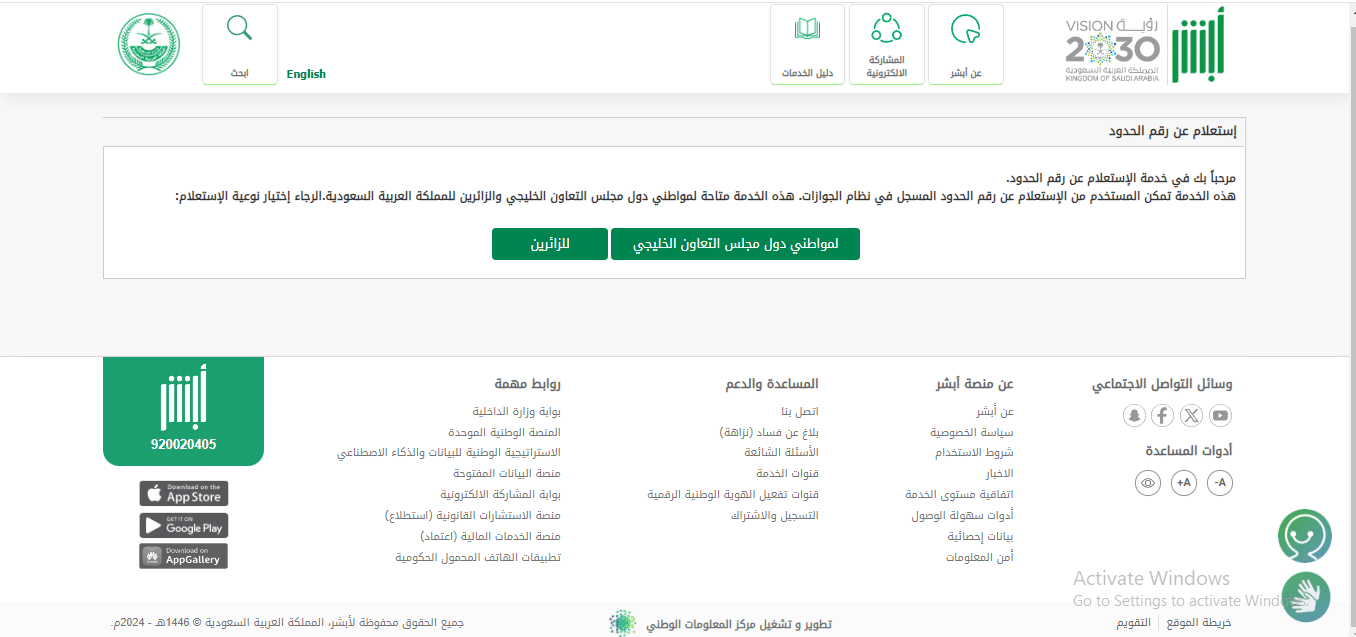Open بوابة المشاركة الالكترونية footer link
Image resolution: width=1356 pixels, height=637 pixels.
tap(501, 495)
